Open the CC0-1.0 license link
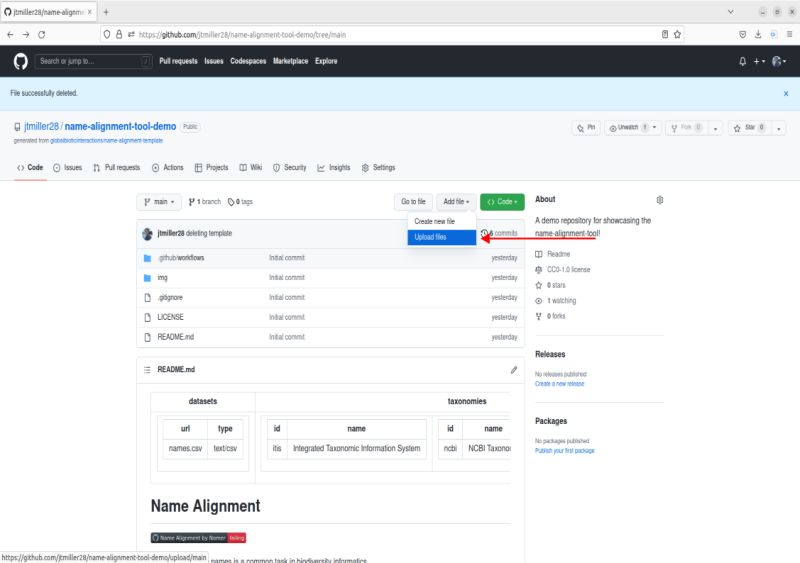This screenshot has width=800, height=563. (x=563, y=270)
